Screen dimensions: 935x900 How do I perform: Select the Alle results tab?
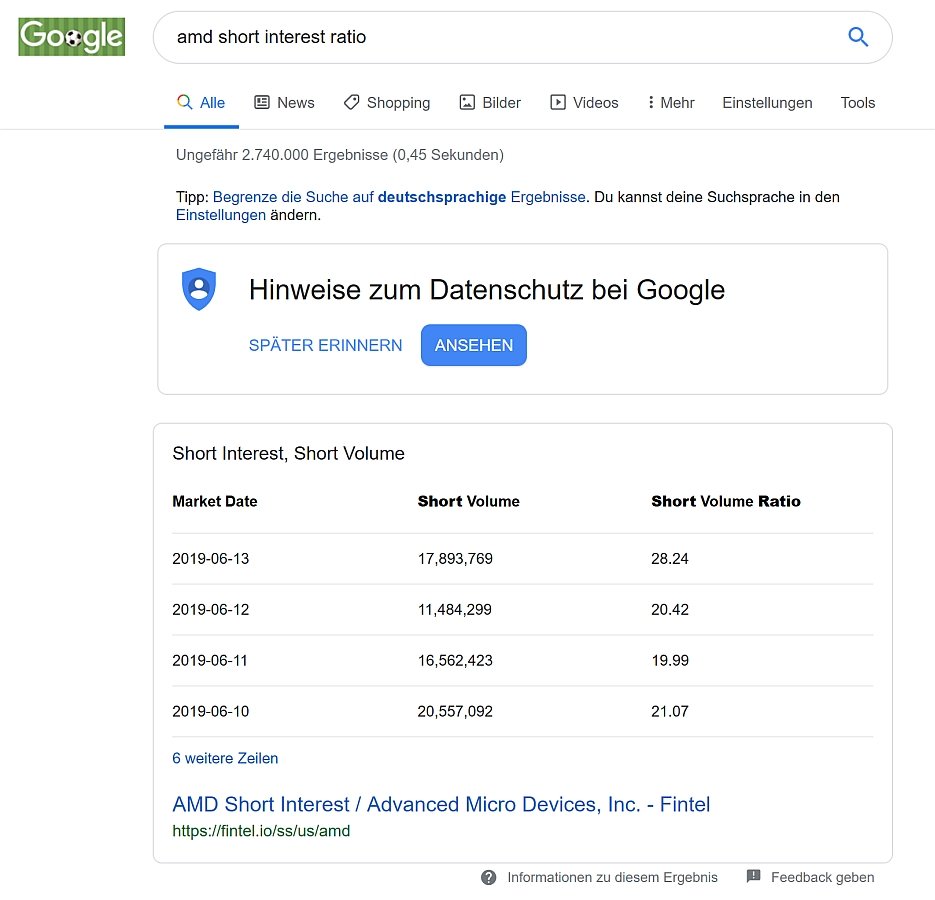coord(201,102)
